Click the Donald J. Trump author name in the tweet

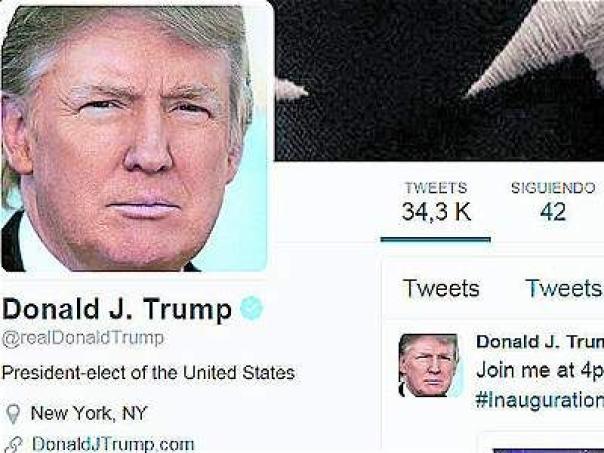(x=540, y=342)
